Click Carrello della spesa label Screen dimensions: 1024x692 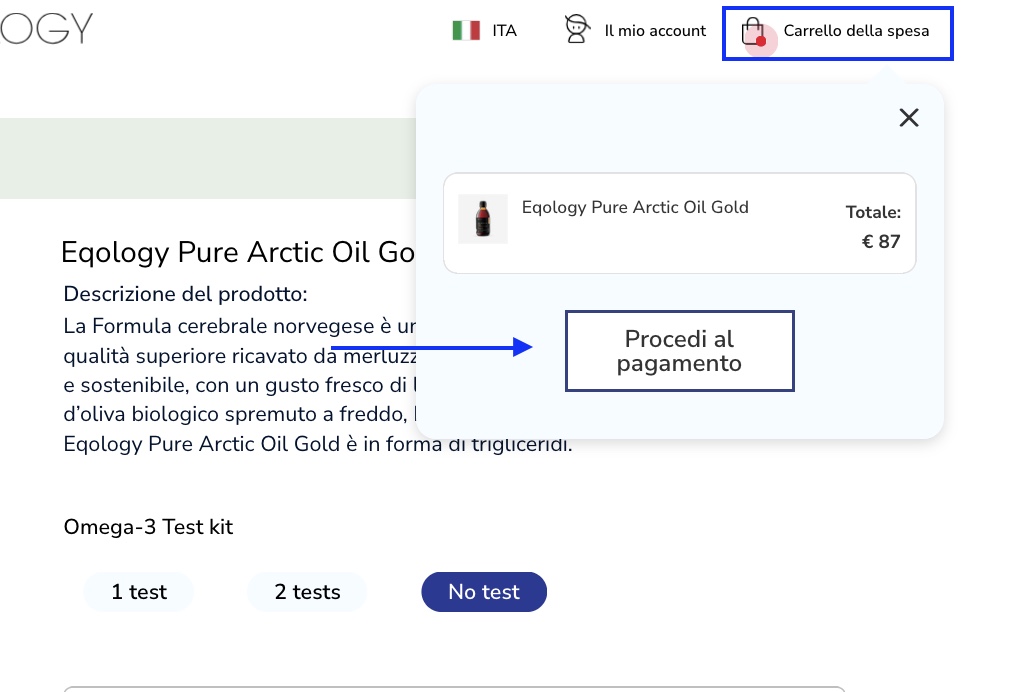point(856,31)
